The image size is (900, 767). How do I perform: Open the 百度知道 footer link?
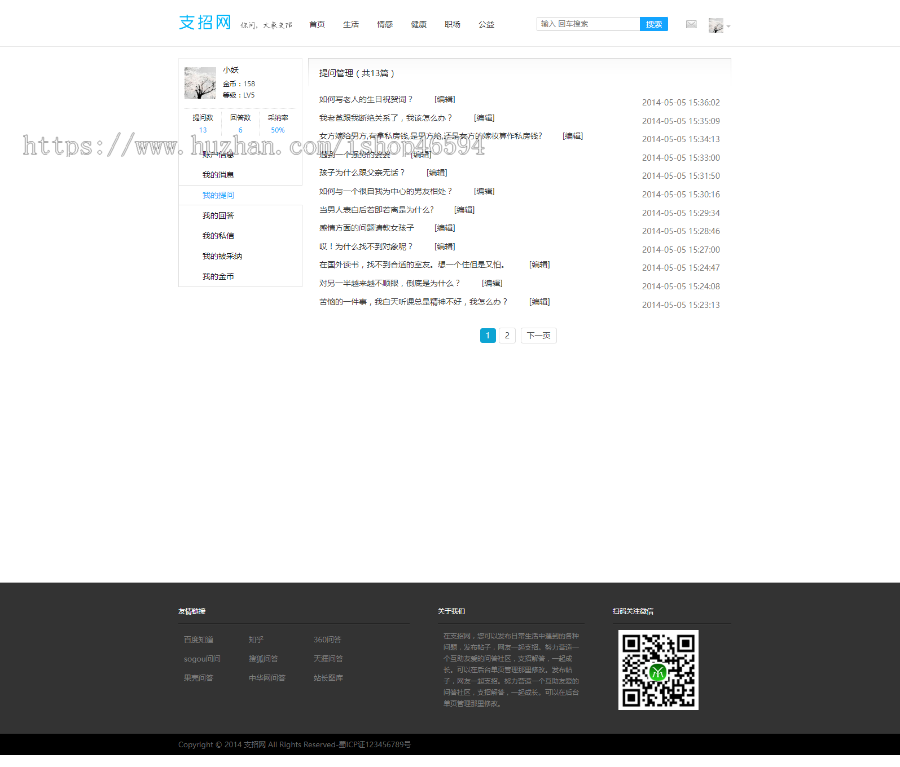199,640
